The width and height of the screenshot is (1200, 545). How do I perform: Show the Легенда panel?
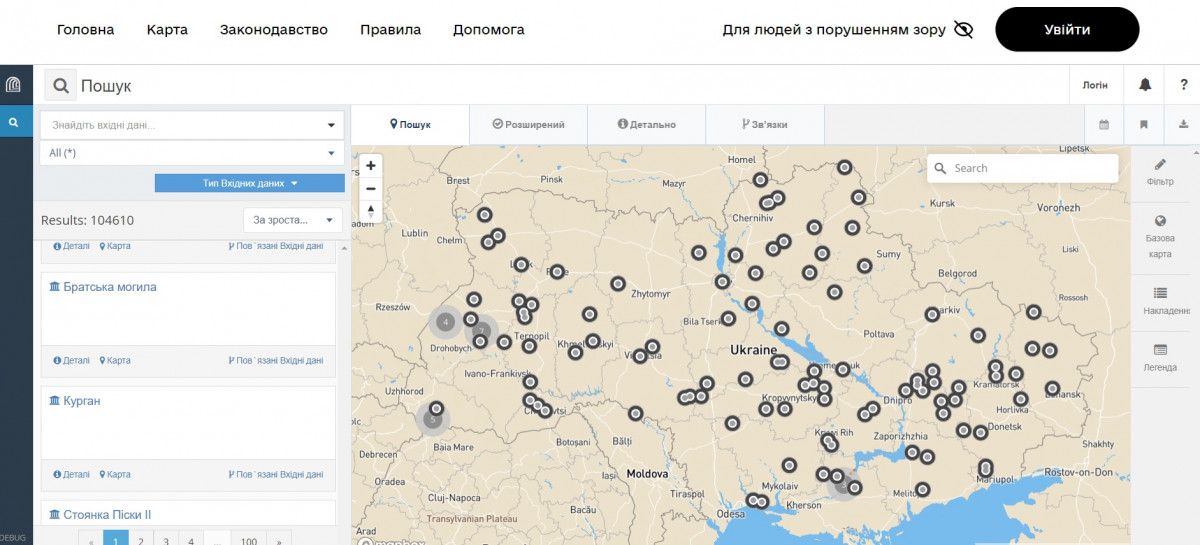(x=1160, y=357)
